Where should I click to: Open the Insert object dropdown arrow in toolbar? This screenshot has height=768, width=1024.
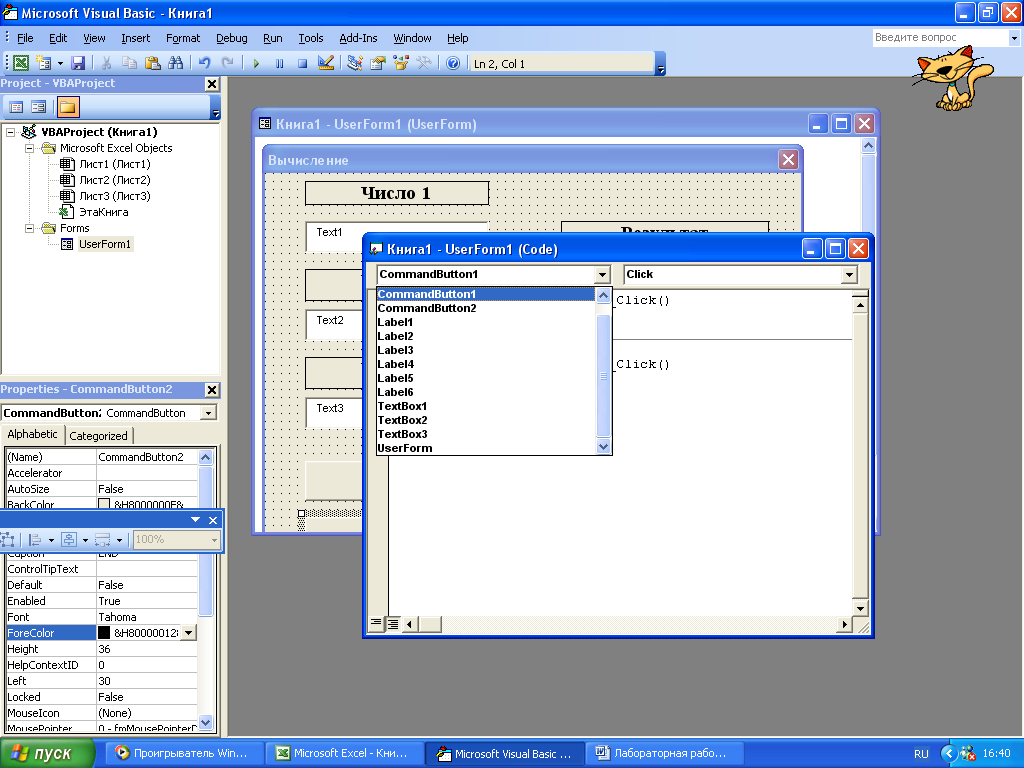click(x=60, y=63)
